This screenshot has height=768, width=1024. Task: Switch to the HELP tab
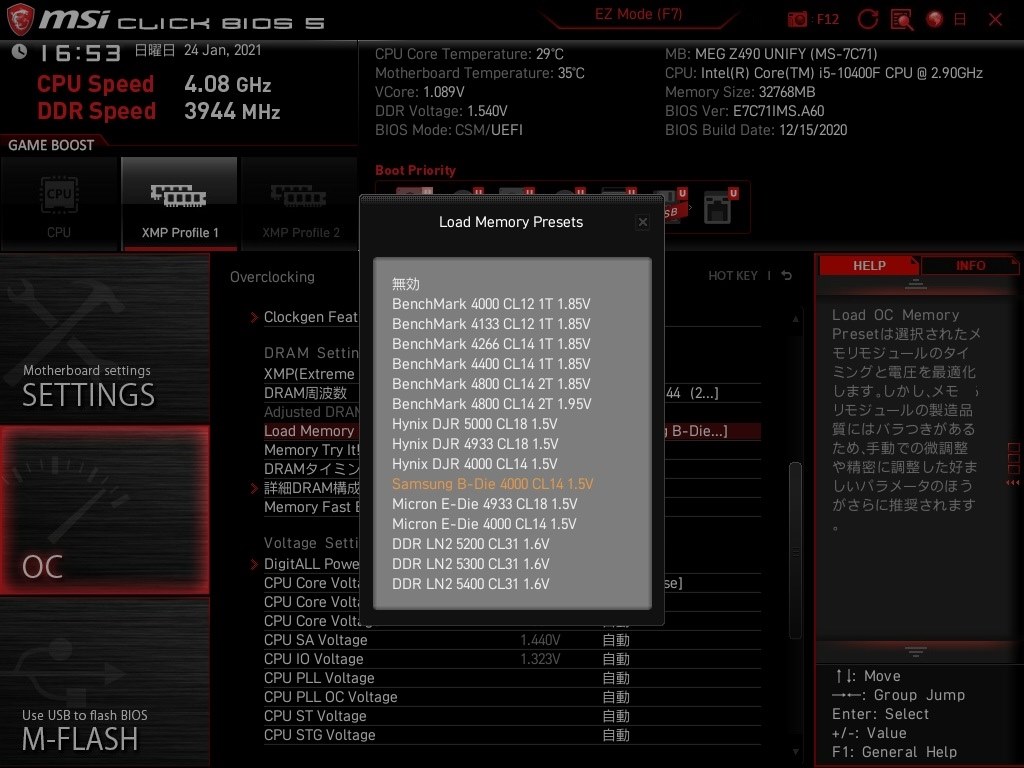(869, 266)
